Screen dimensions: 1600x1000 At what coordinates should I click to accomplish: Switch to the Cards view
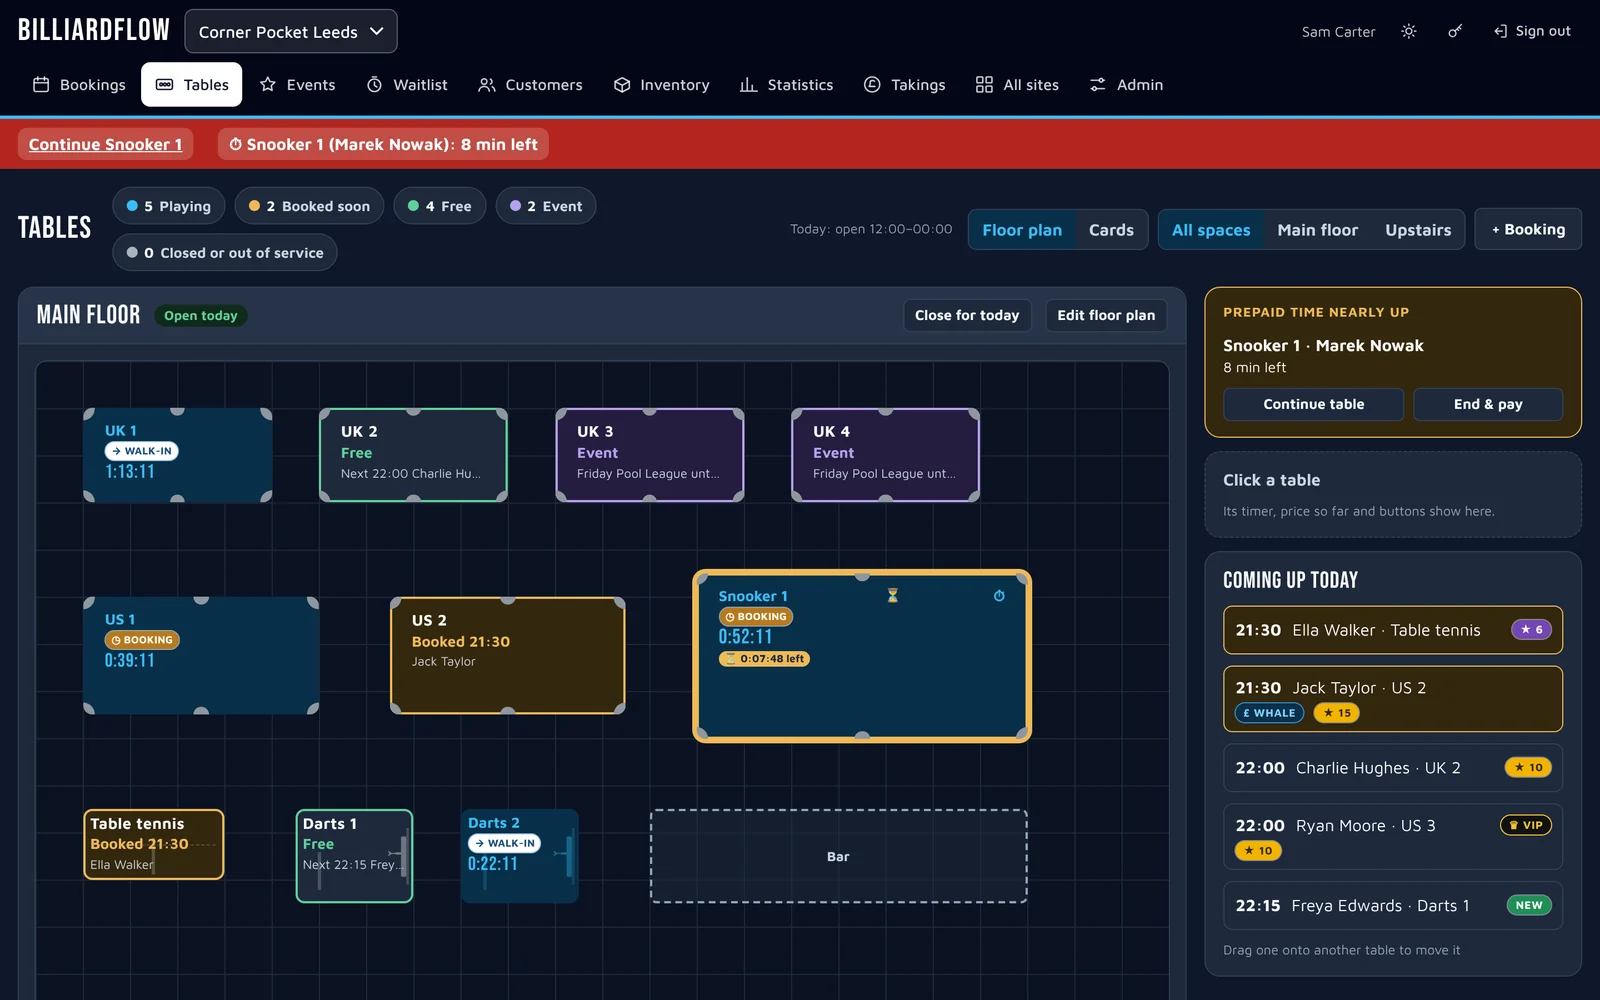pyautogui.click(x=1111, y=229)
